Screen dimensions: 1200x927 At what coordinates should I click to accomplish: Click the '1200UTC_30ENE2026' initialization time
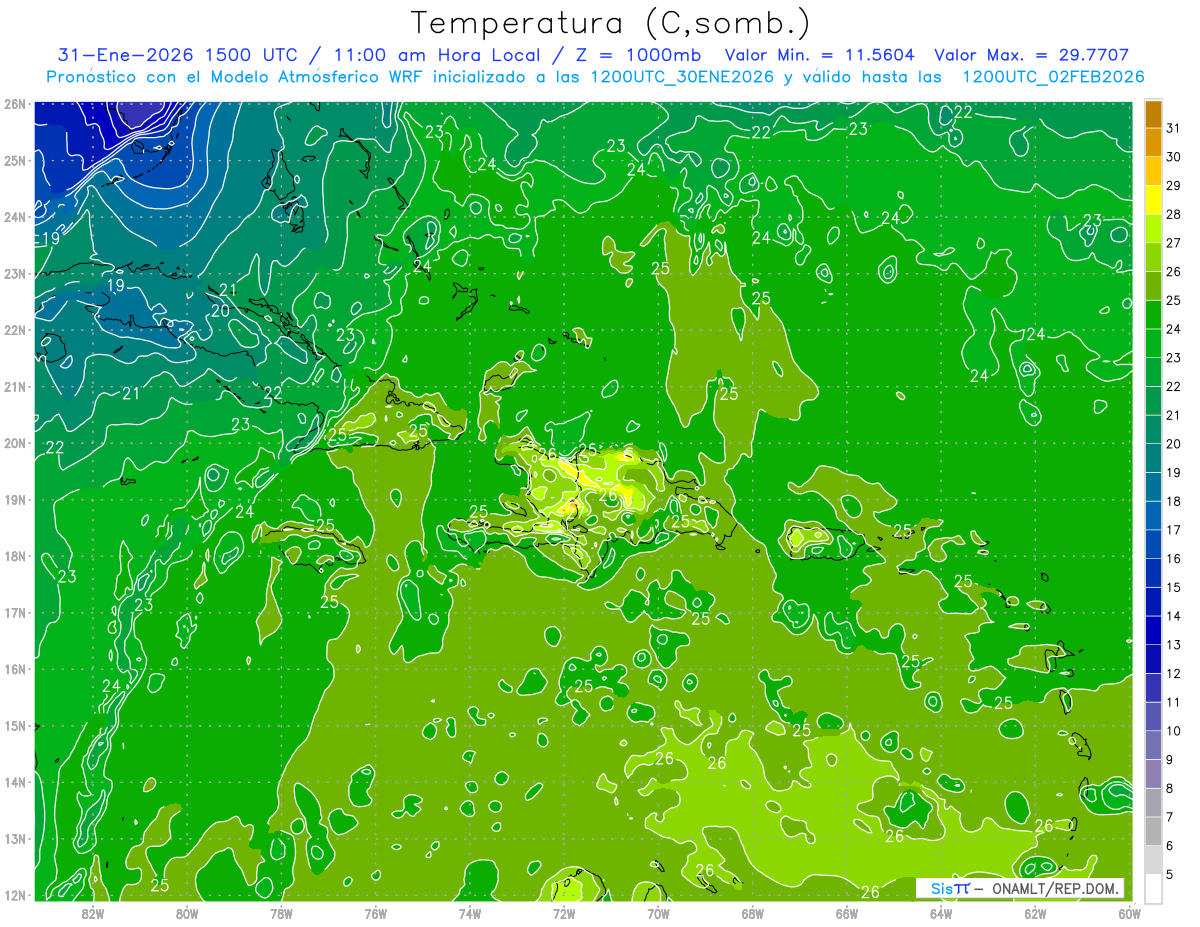[x=682, y=77]
